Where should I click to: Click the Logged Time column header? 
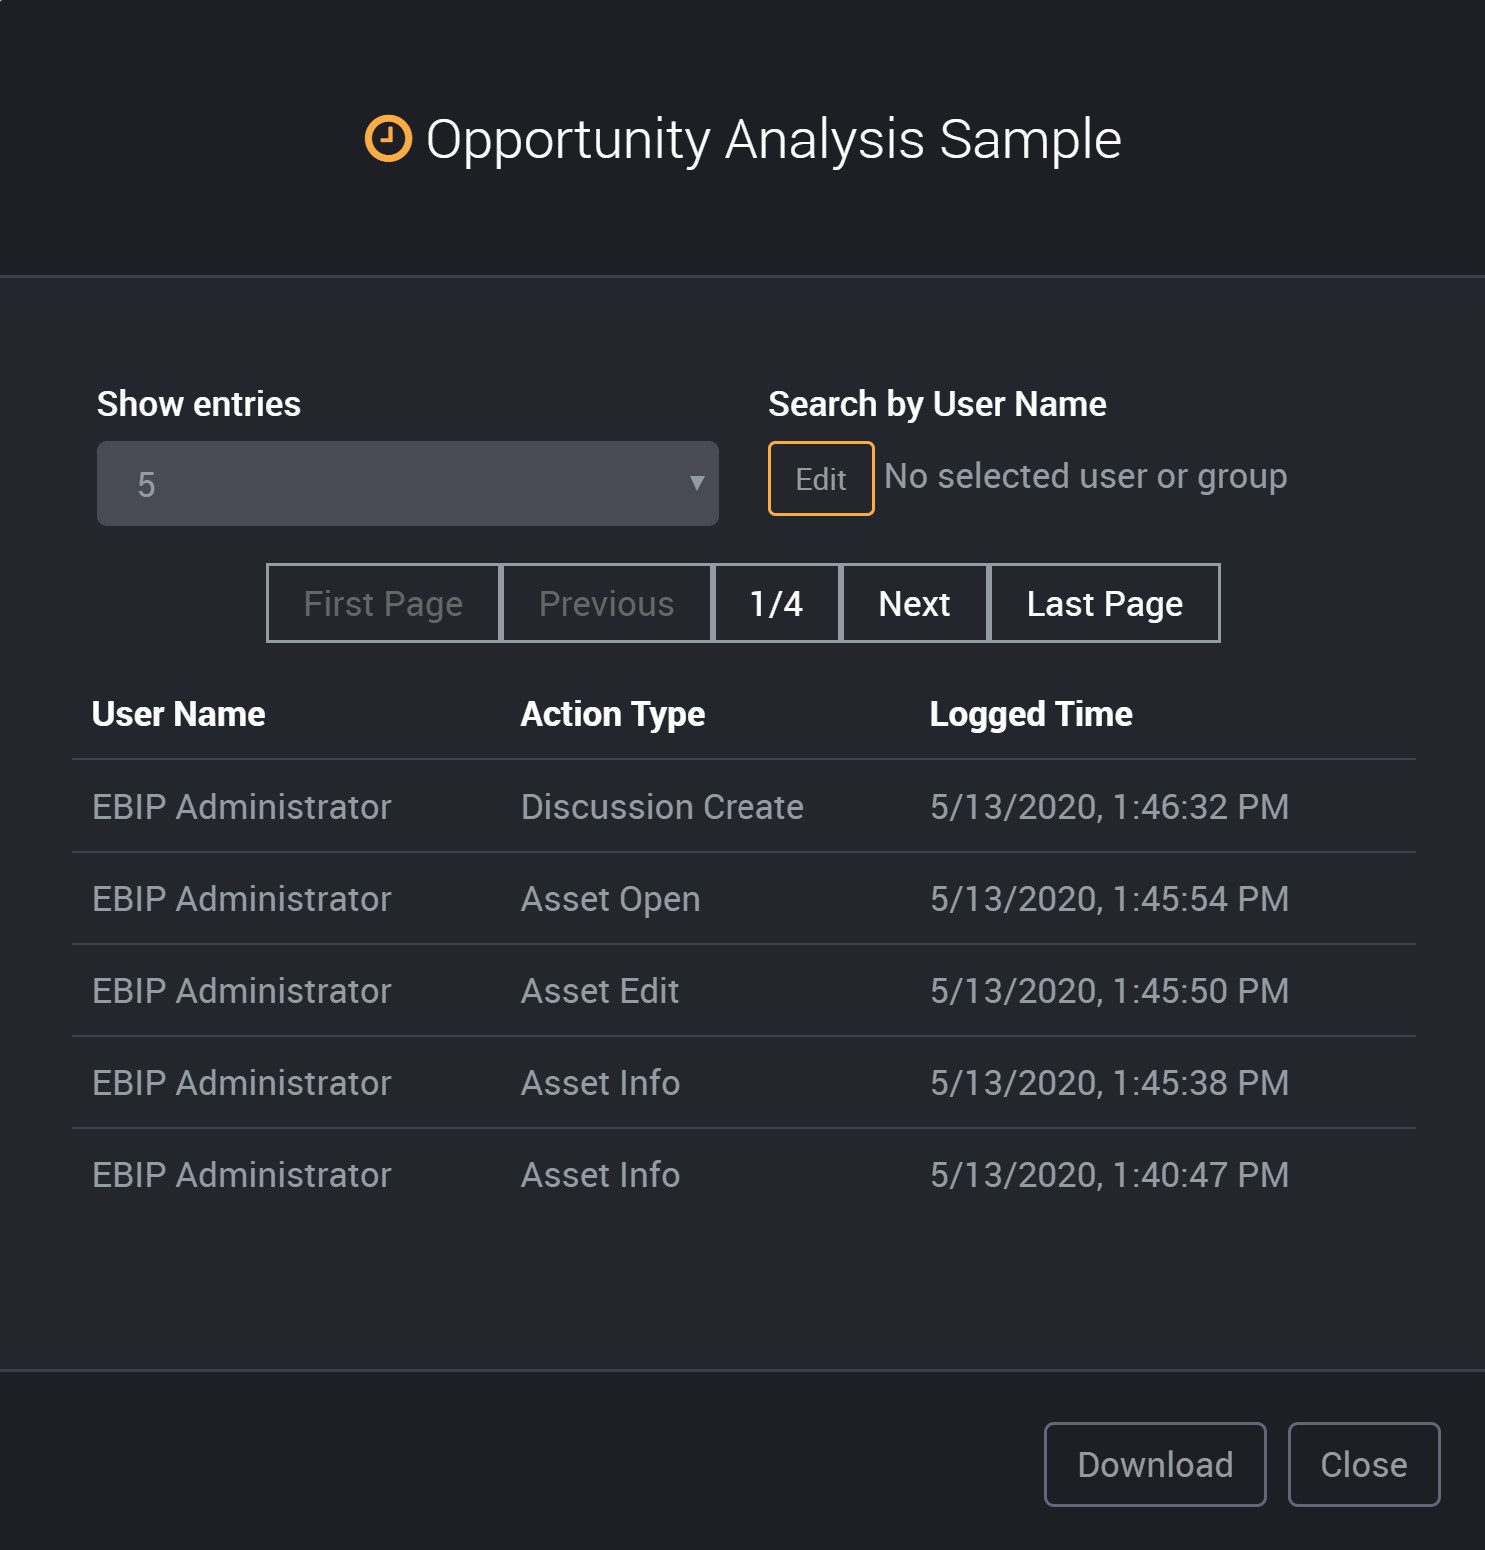tap(1031, 714)
